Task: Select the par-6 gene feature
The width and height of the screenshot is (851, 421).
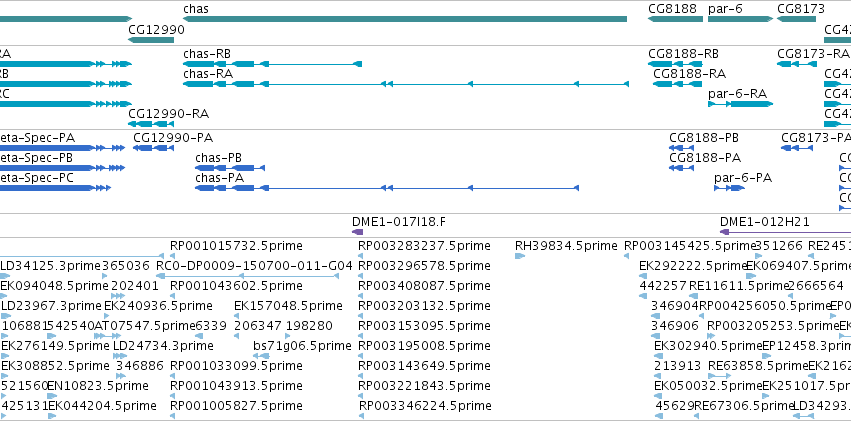Action: point(740,20)
